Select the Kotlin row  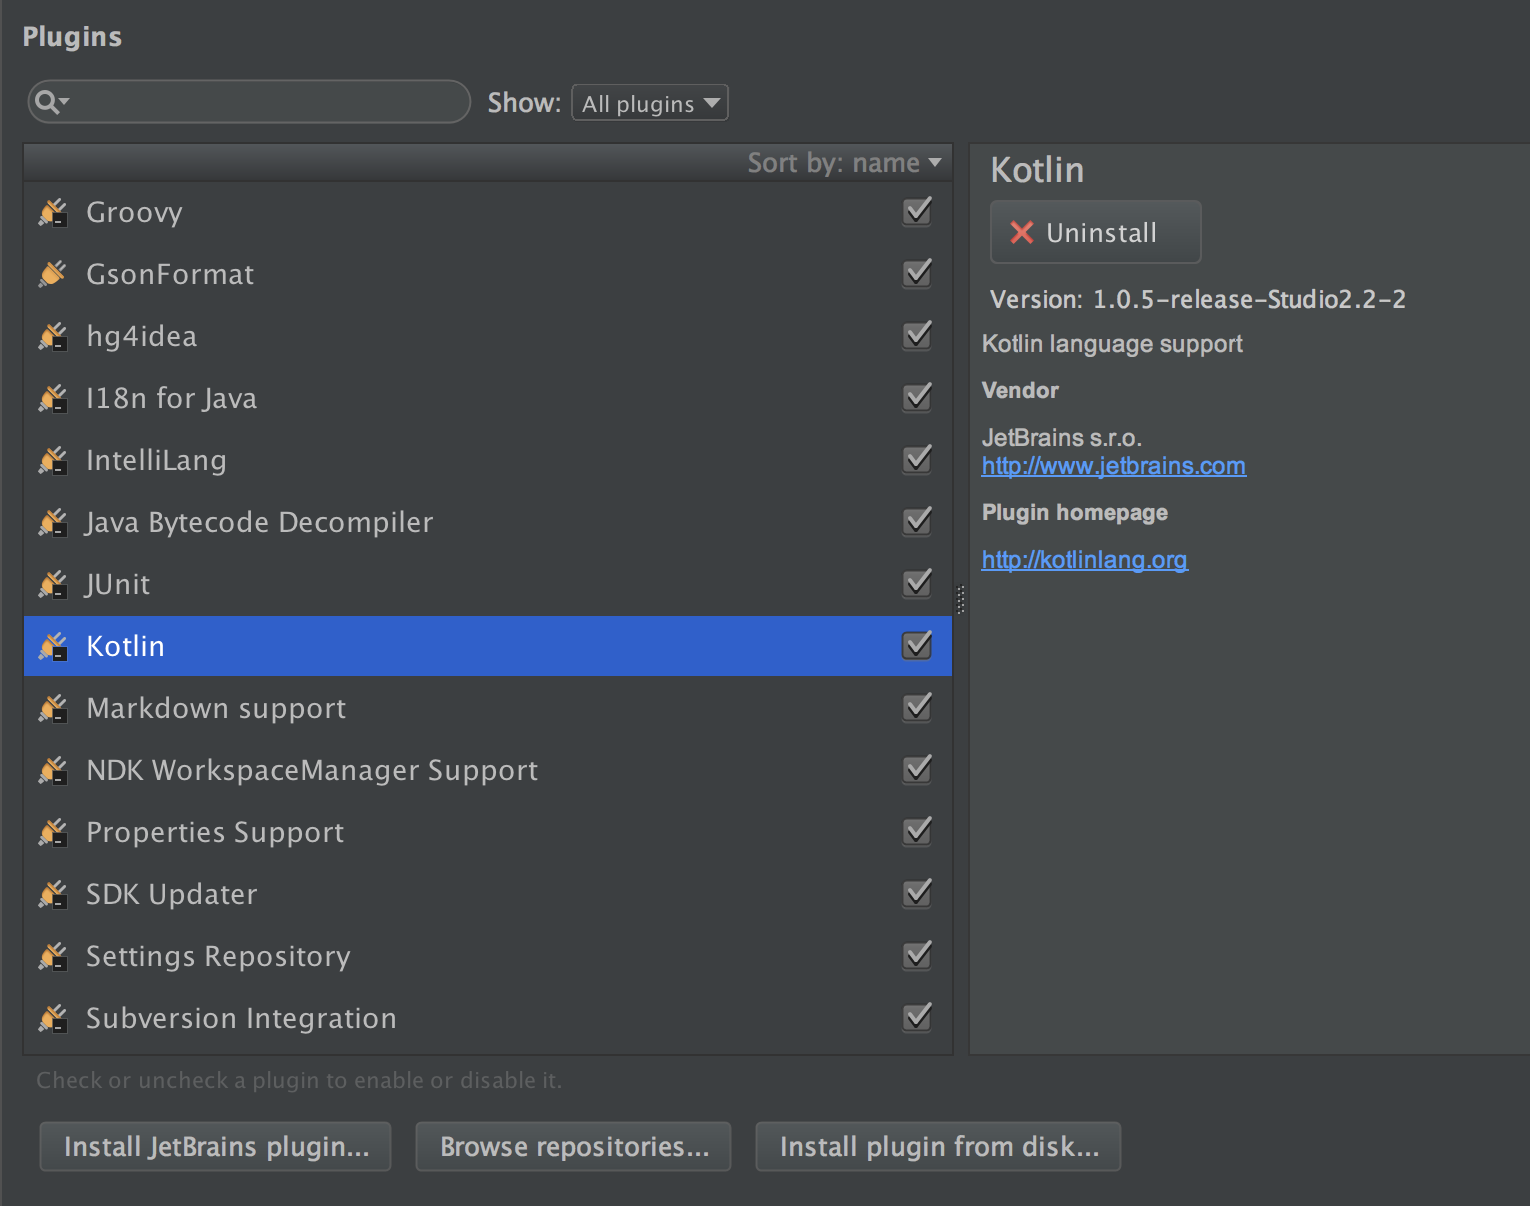tap(488, 646)
